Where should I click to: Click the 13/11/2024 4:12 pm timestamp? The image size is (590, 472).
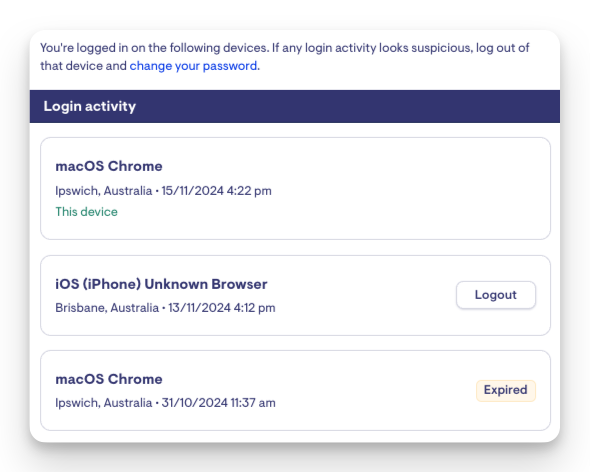pos(222,308)
